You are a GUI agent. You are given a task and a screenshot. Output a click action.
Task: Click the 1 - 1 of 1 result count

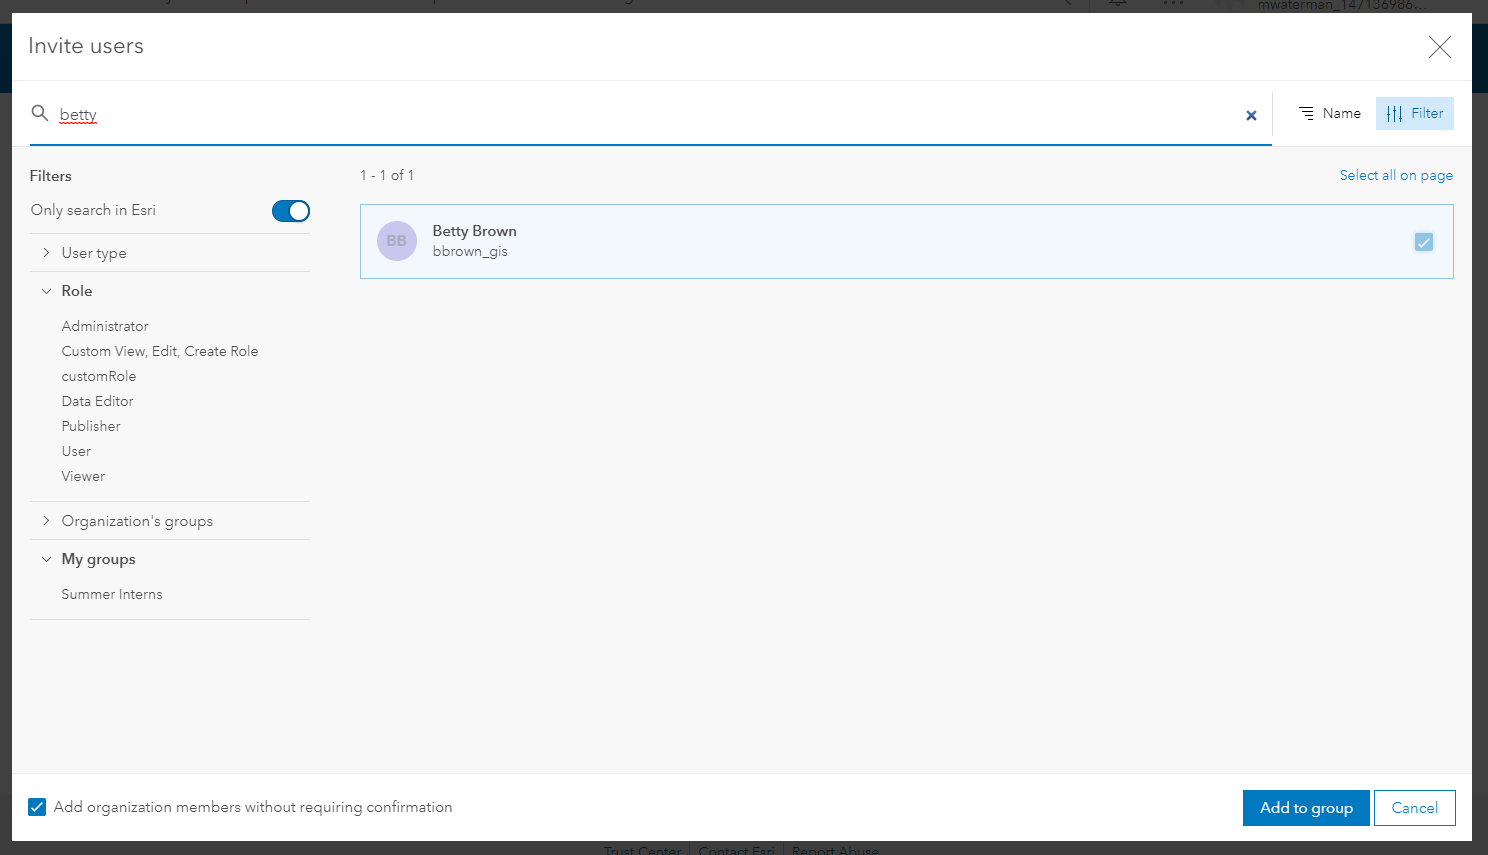(387, 175)
